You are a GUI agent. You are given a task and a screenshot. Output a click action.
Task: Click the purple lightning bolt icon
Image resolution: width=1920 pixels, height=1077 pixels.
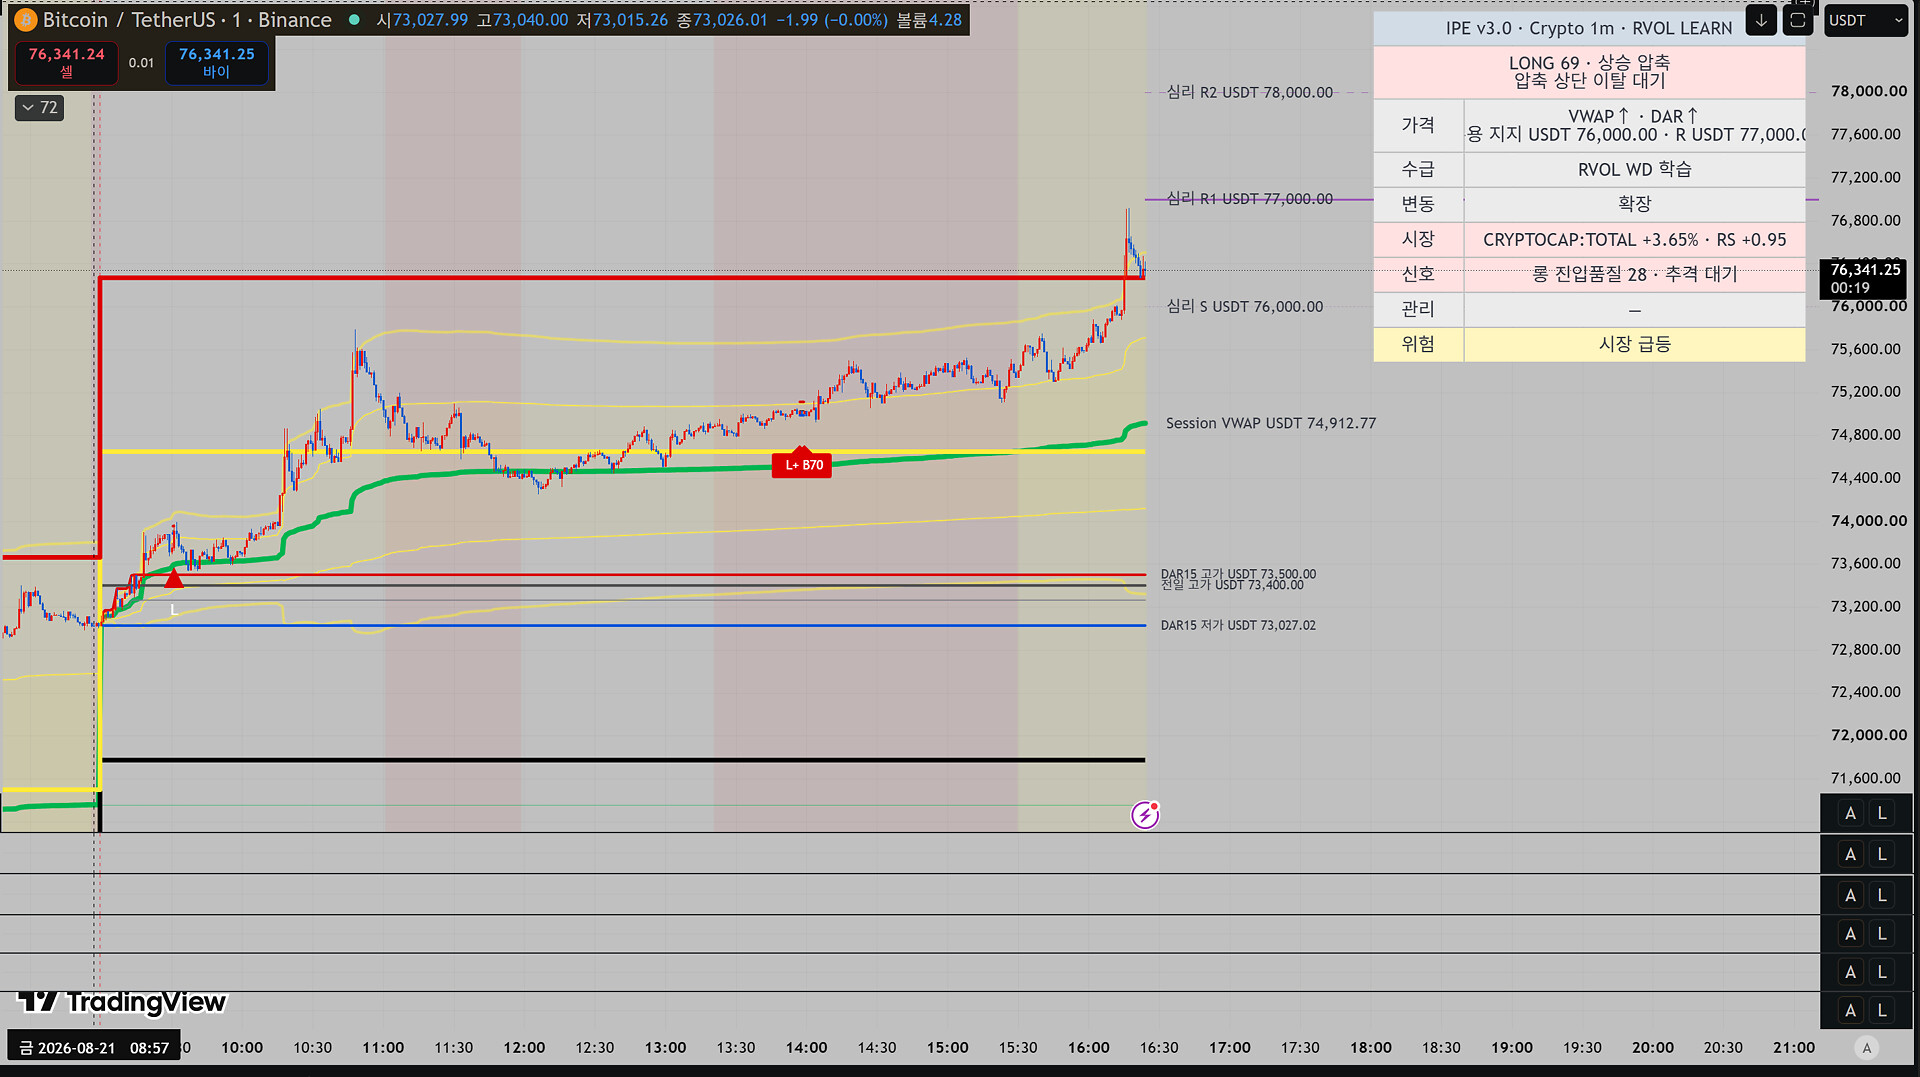tap(1145, 815)
